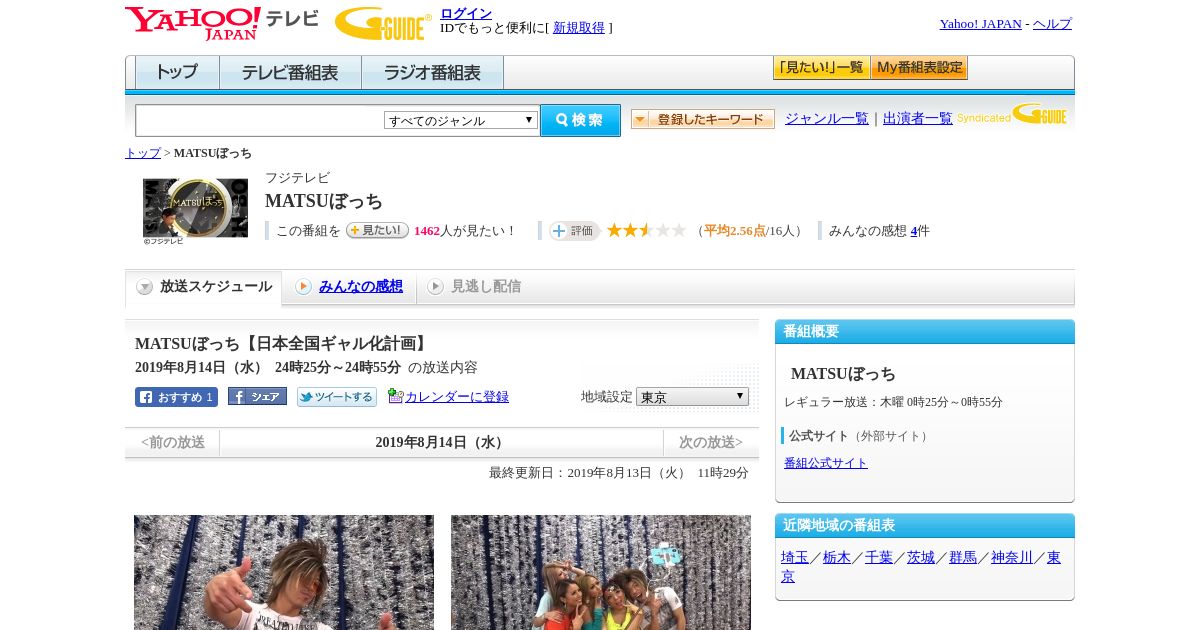
Task: Expand the 地域設定 東京 dropdown
Action: [692, 397]
